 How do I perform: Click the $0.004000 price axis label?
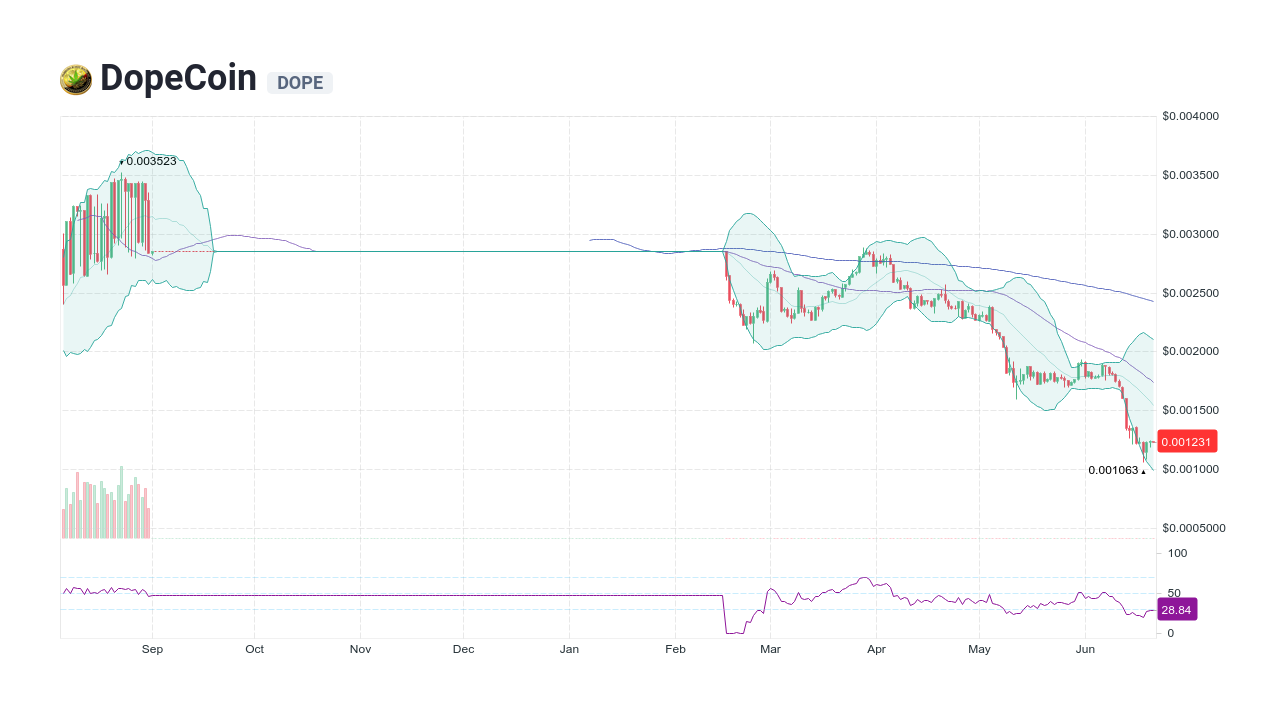coord(1191,117)
